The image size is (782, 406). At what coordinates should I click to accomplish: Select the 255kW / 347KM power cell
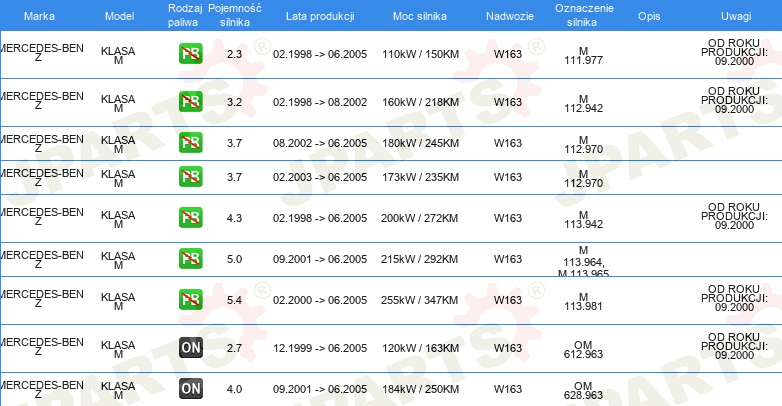click(419, 300)
